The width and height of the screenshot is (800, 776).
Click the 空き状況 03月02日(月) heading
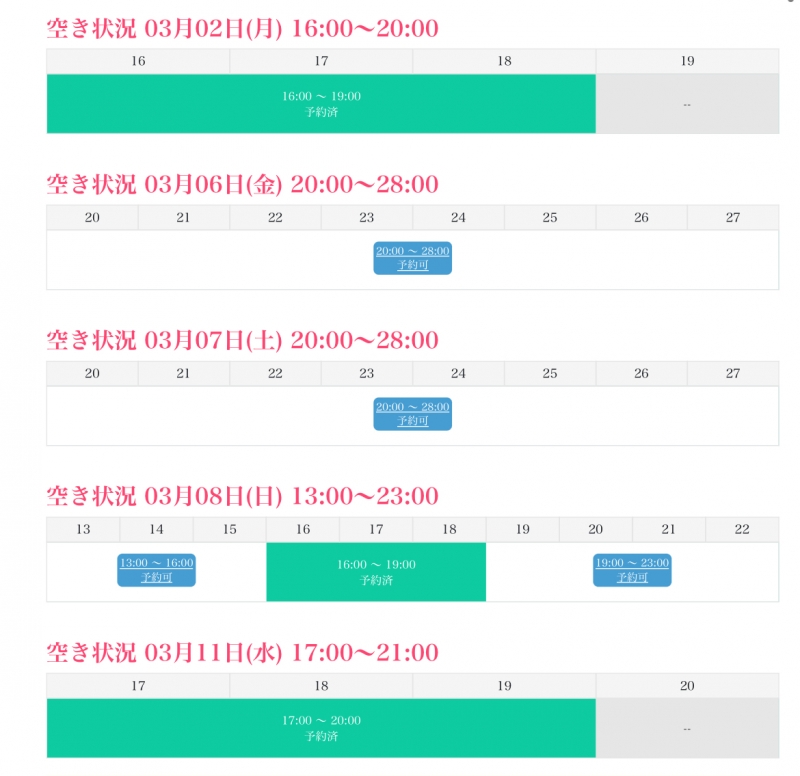243,28
